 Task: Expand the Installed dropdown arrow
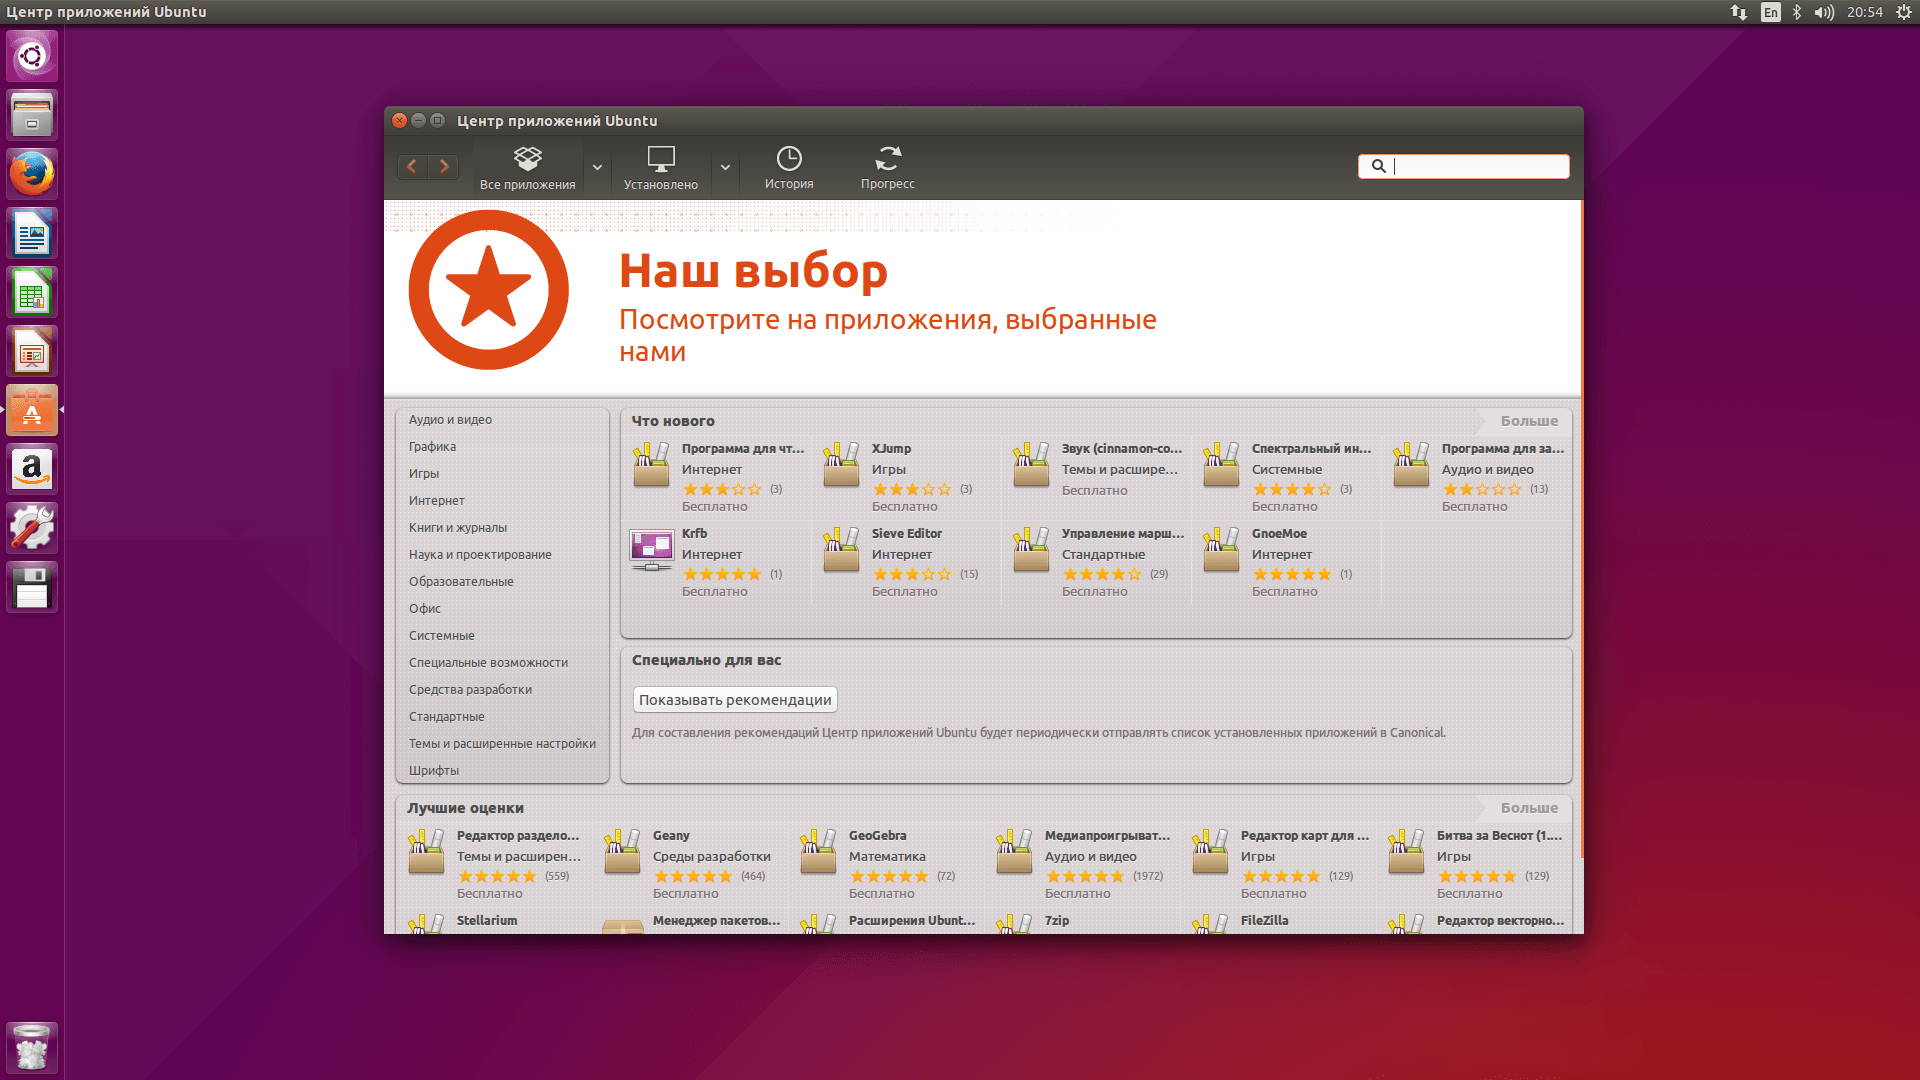(x=725, y=167)
